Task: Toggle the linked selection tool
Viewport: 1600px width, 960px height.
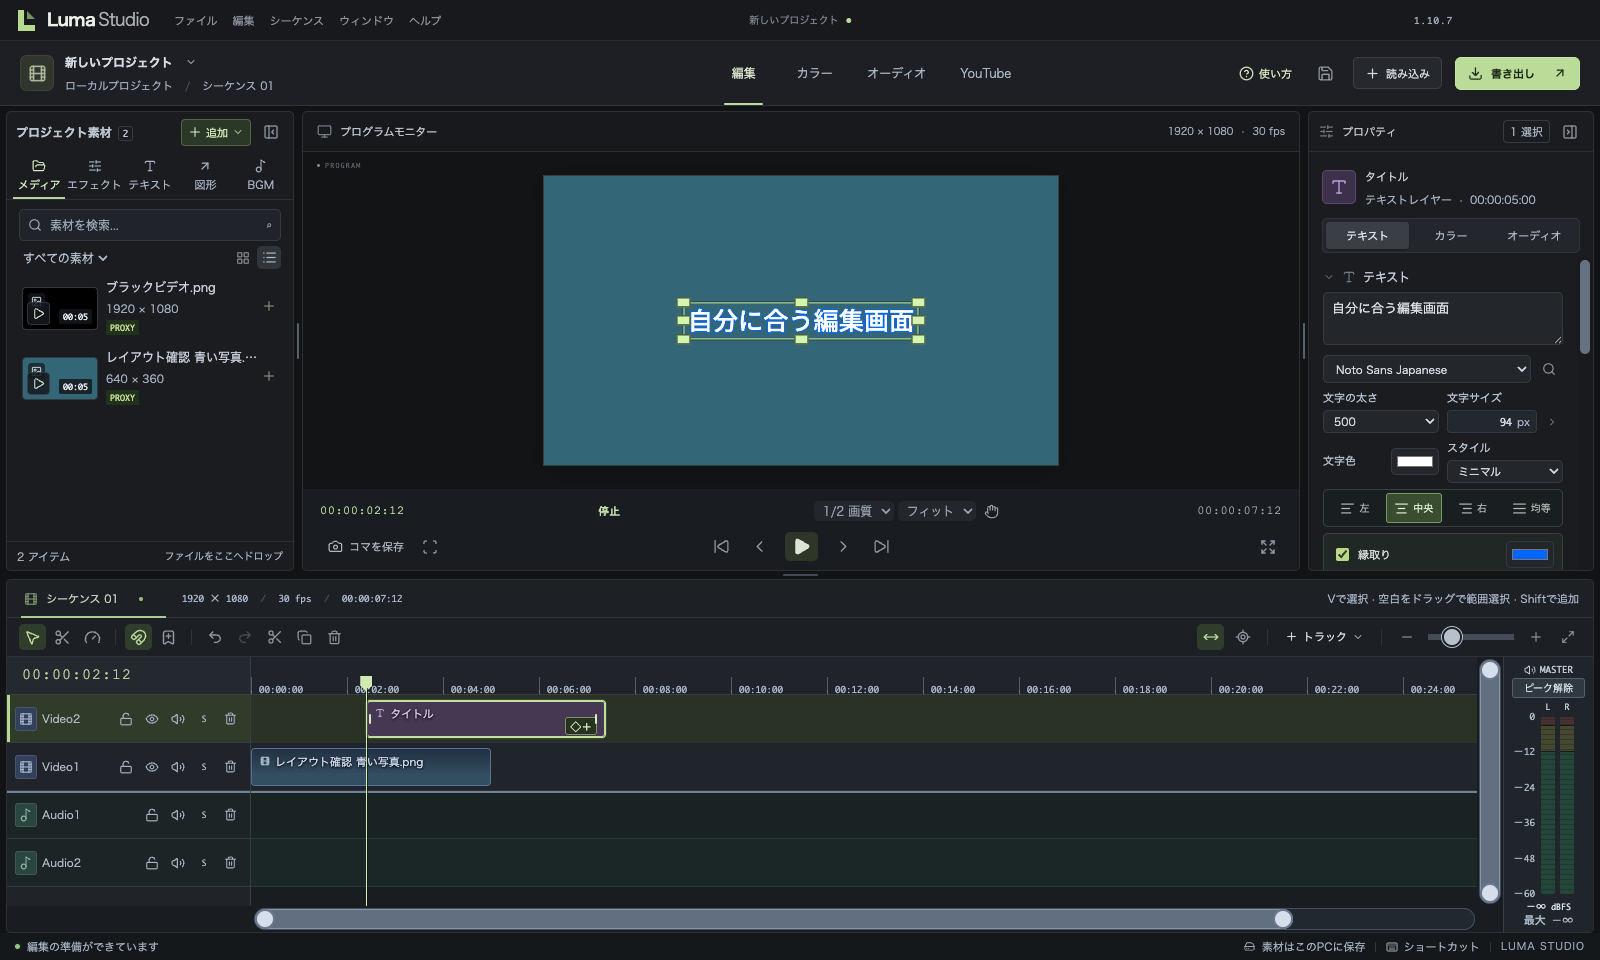Action: pos(139,637)
